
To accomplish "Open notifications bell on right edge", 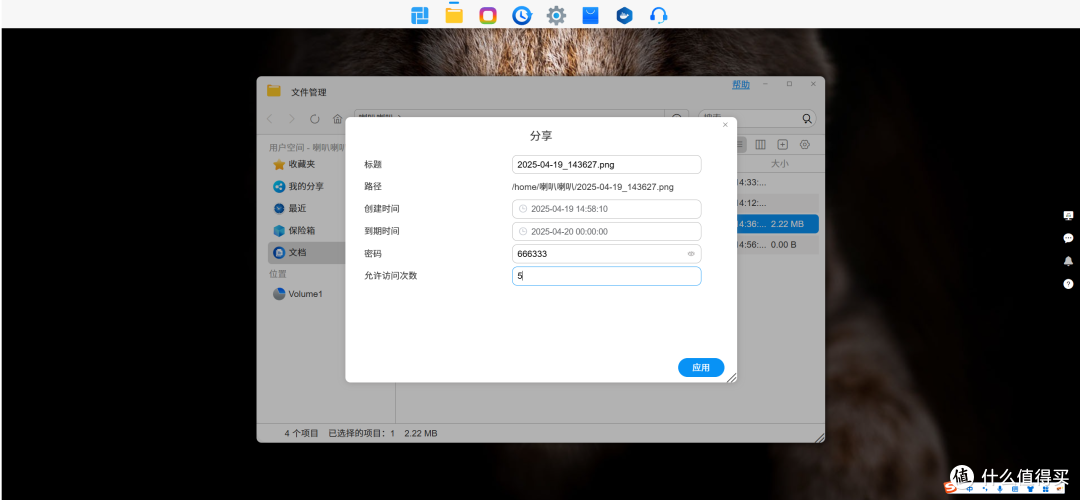I will [1068, 261].
